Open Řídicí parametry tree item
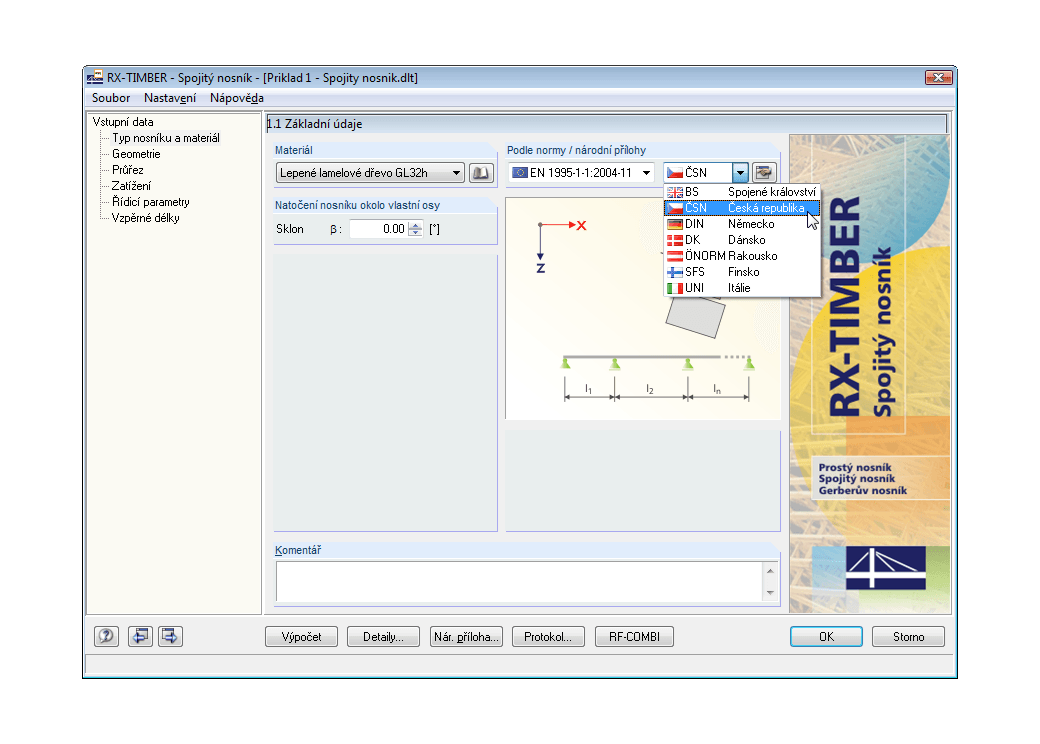1040x744 pixels. tap(151, 202)
